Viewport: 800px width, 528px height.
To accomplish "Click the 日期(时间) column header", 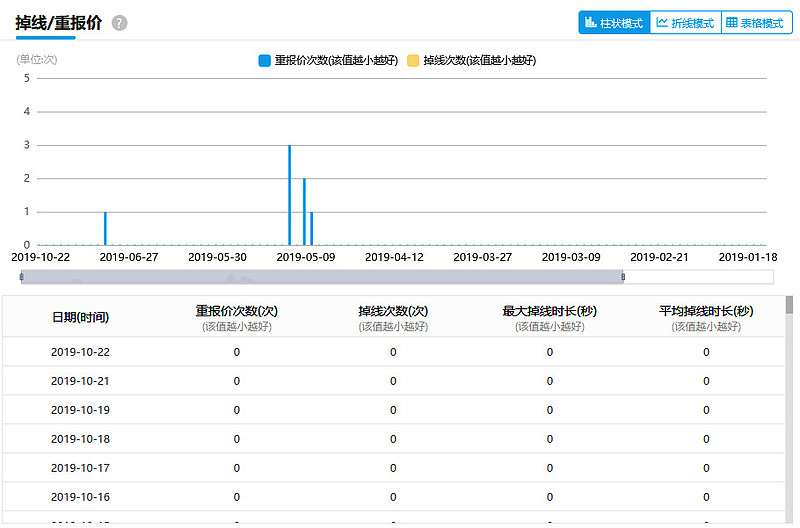I will pos(80,317).
